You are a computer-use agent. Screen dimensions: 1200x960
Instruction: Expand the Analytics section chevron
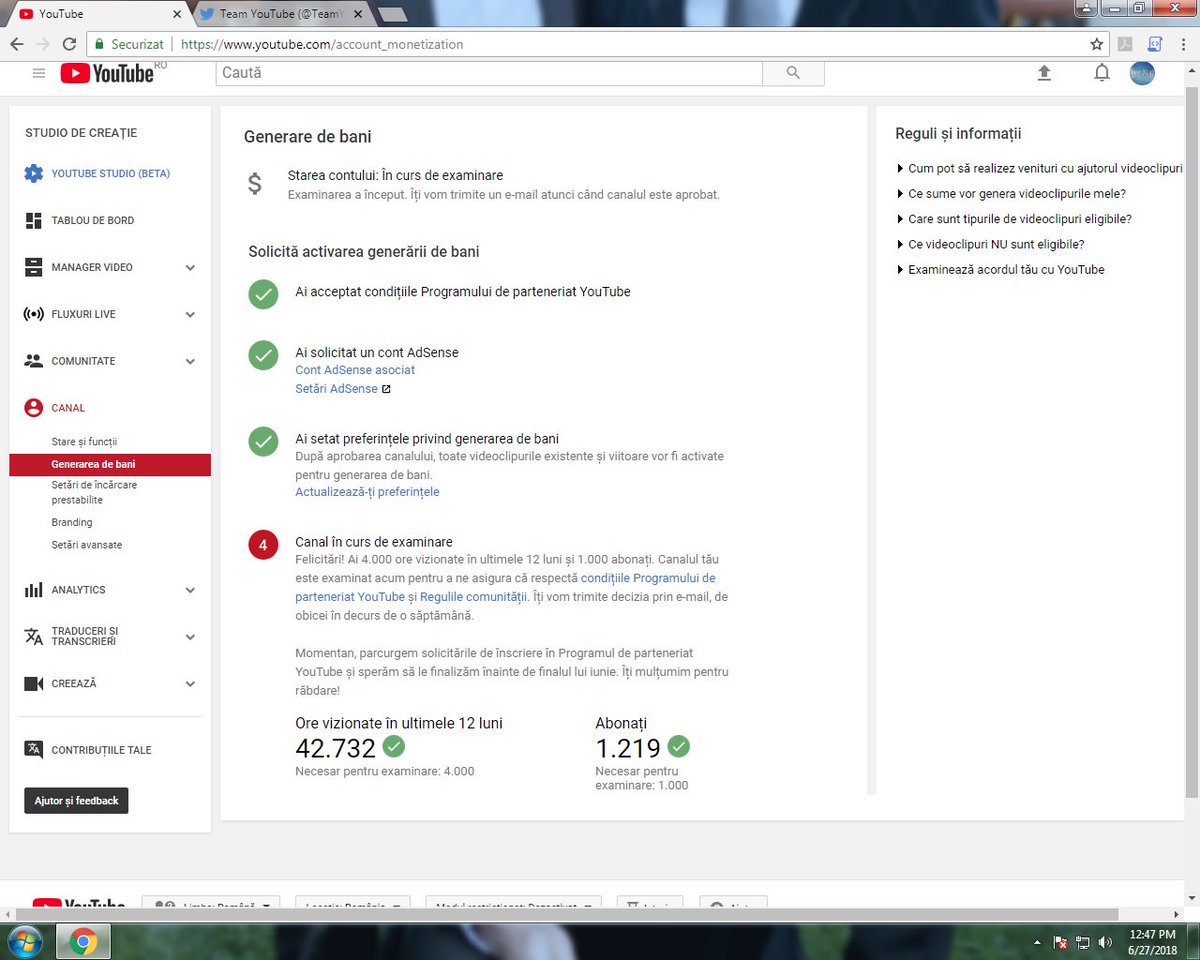tap(190, 590)
